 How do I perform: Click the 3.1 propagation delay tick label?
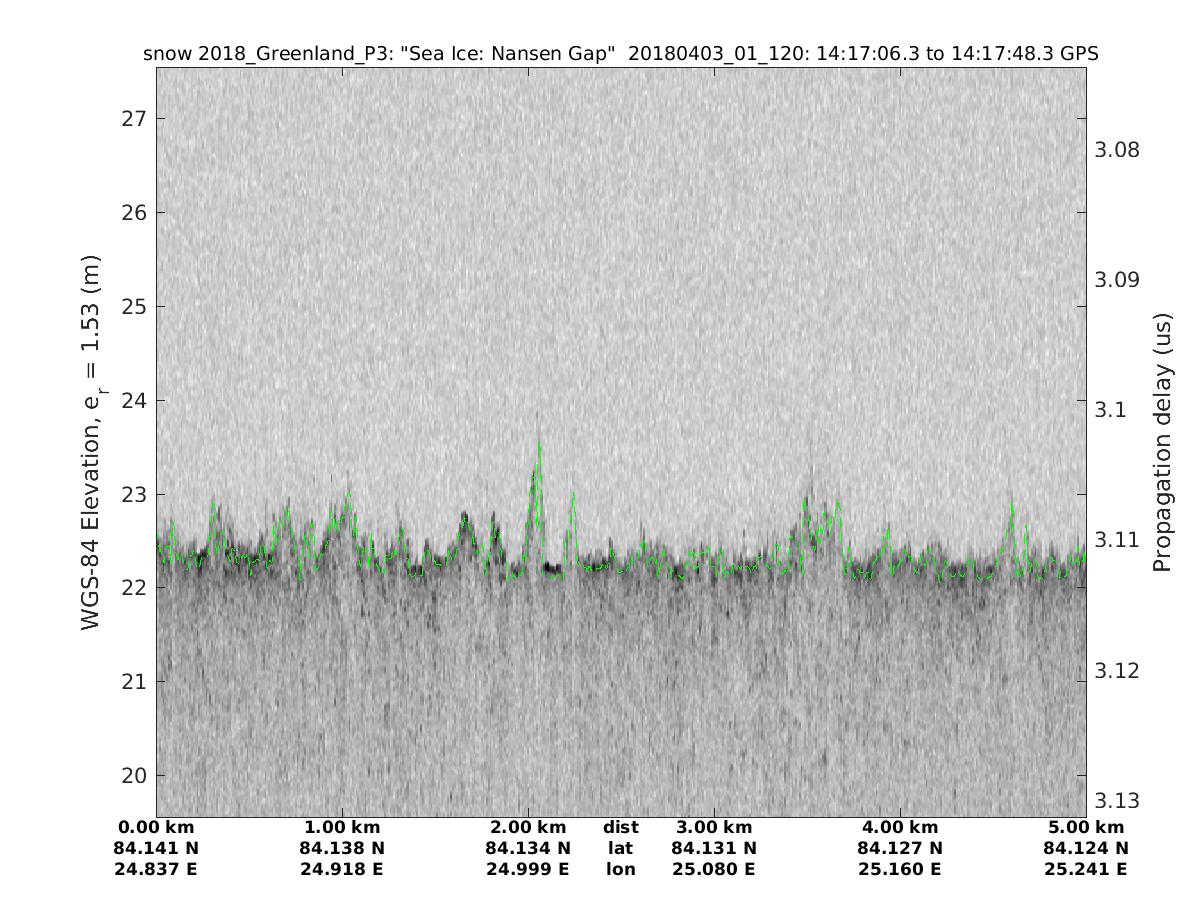coord(1109,410)
